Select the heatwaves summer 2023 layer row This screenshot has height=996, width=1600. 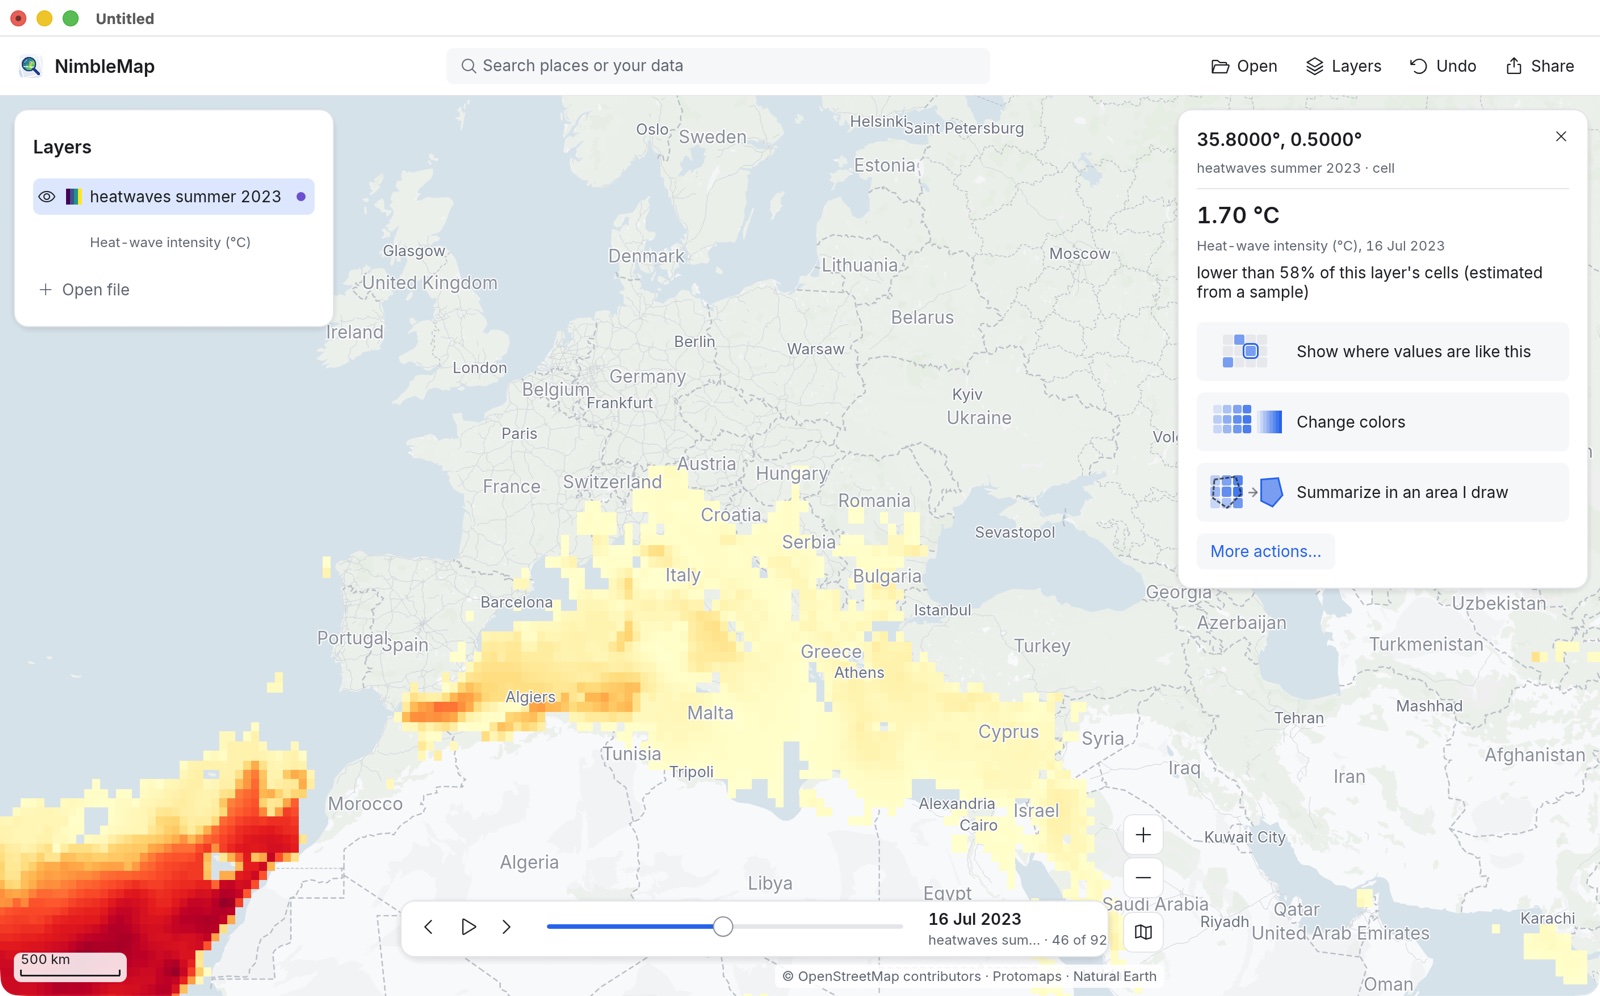click(x=174, y=197)
